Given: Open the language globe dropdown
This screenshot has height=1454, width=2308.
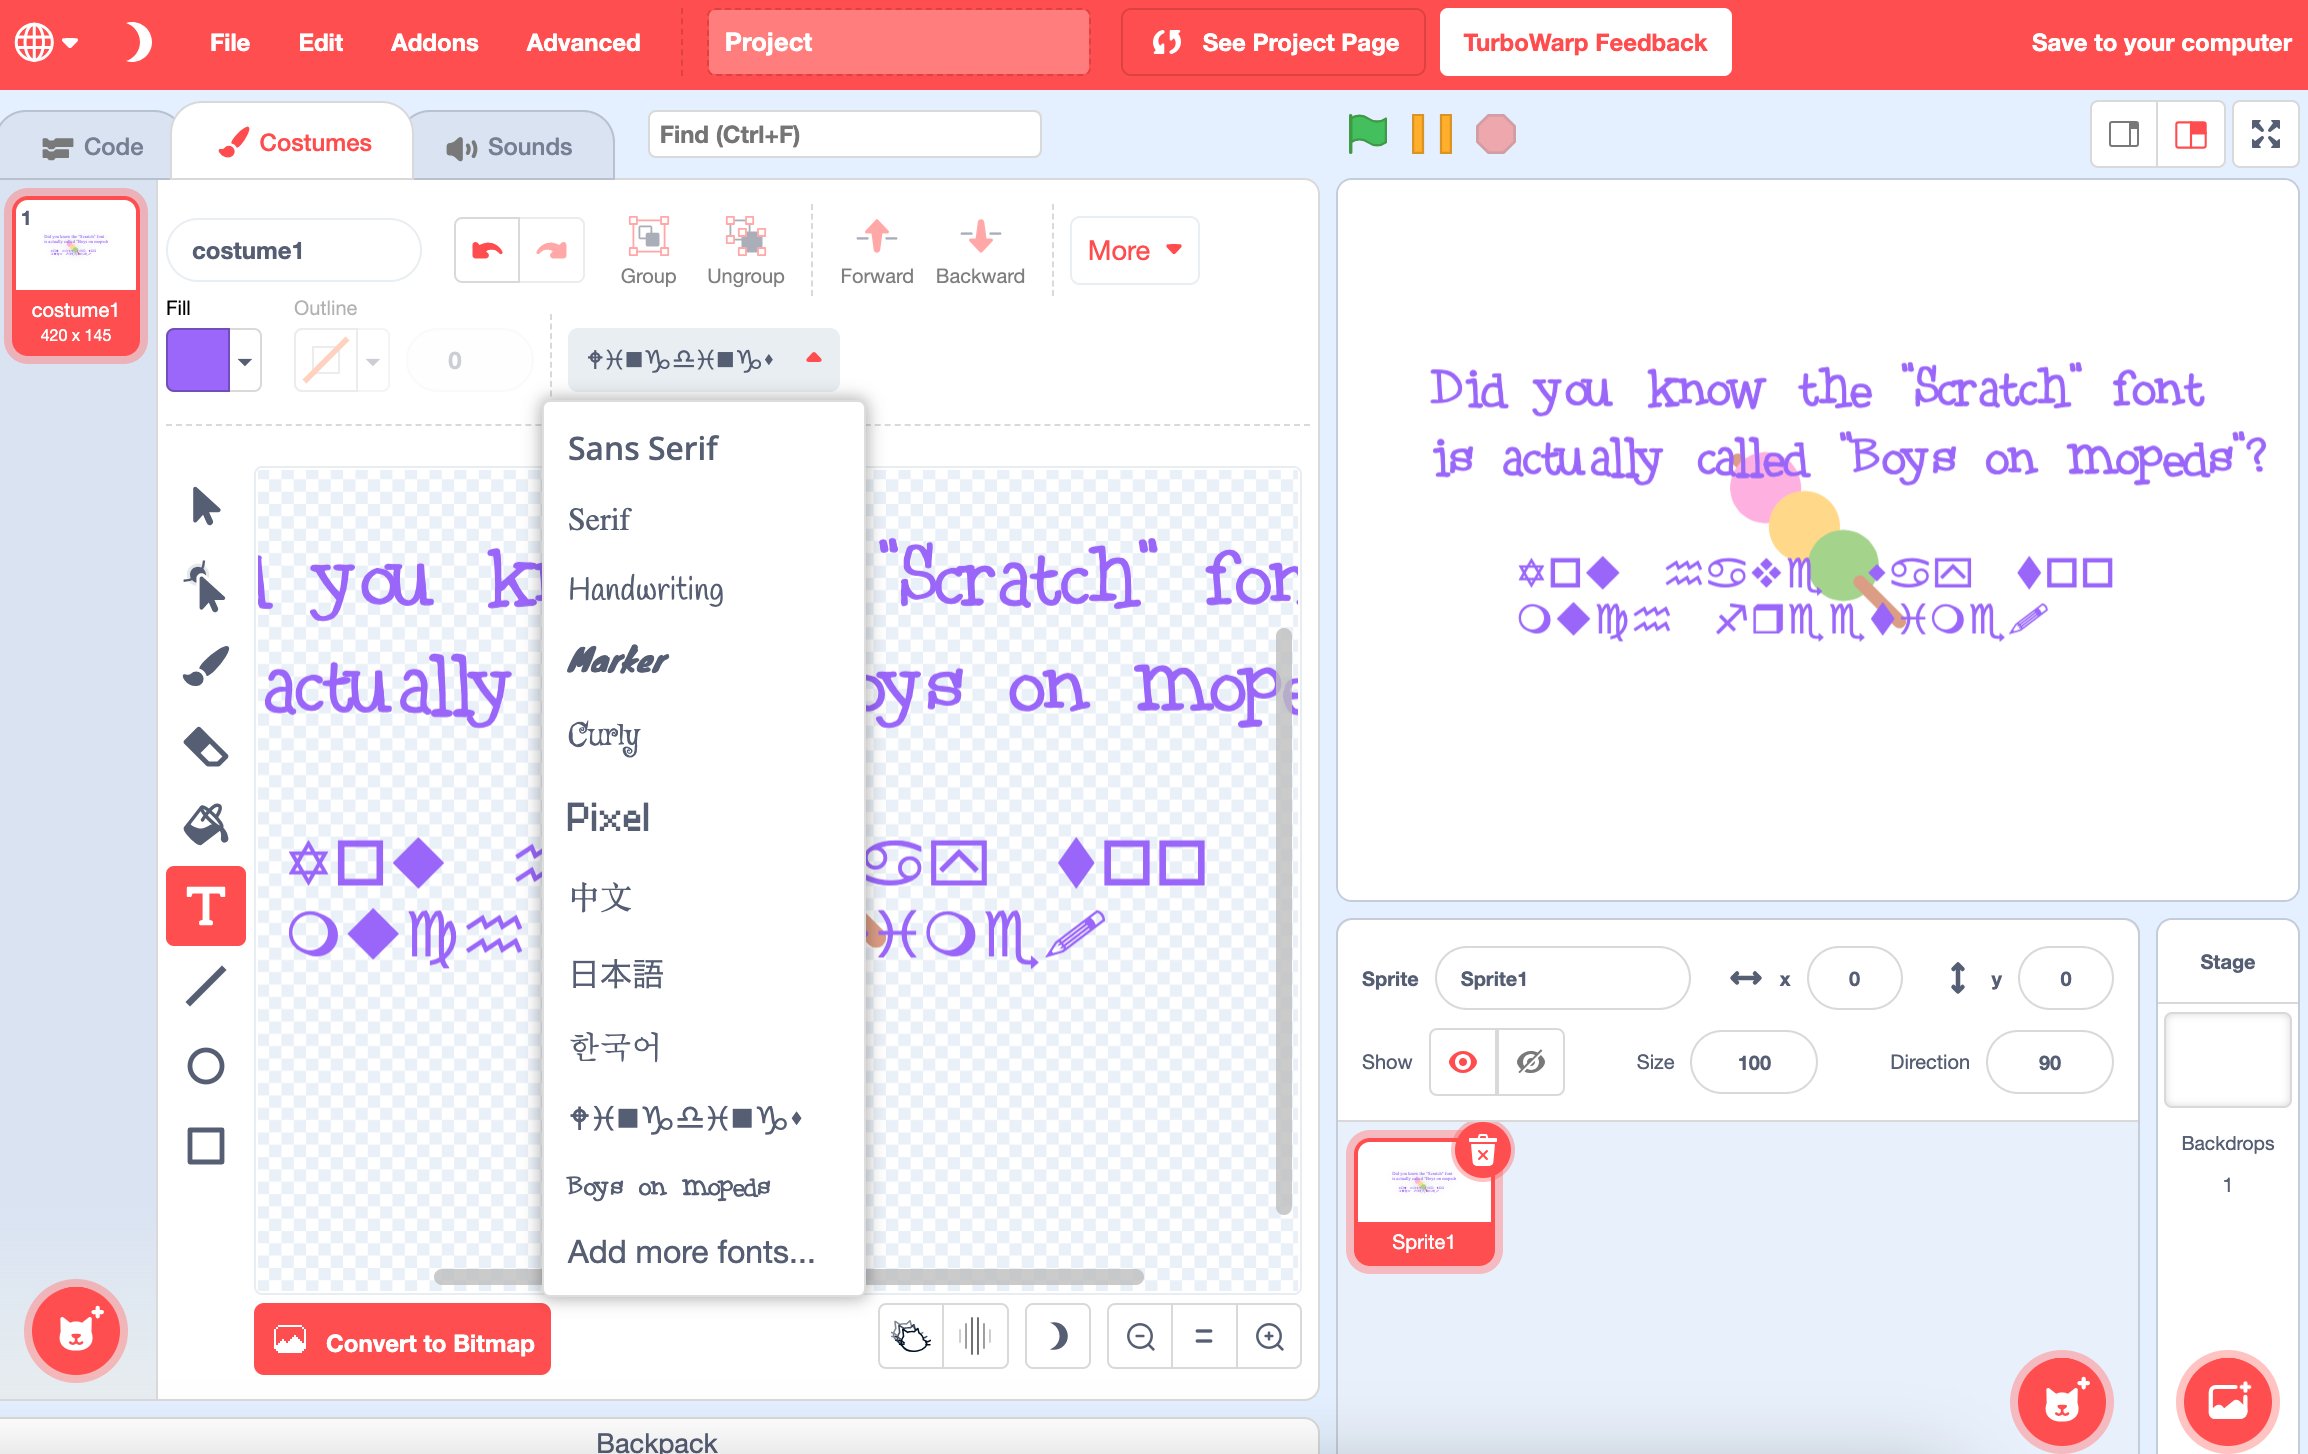Looking at the screenshot, I should coord(46,43).
